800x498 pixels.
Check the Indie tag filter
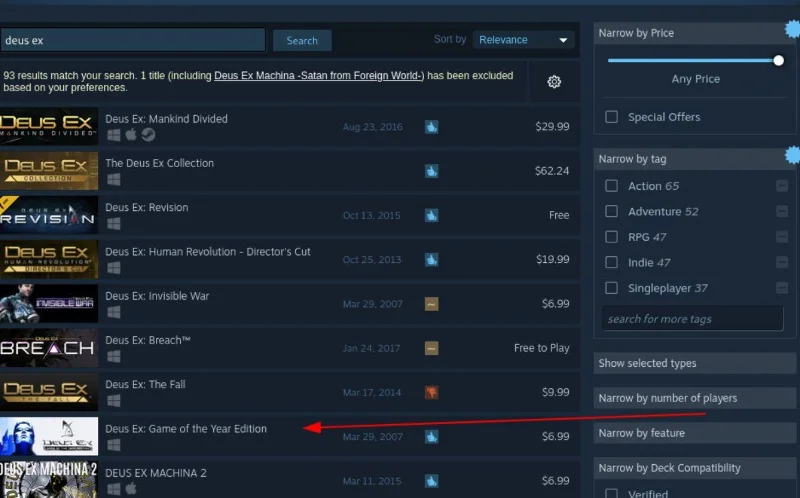pos(611,262)
